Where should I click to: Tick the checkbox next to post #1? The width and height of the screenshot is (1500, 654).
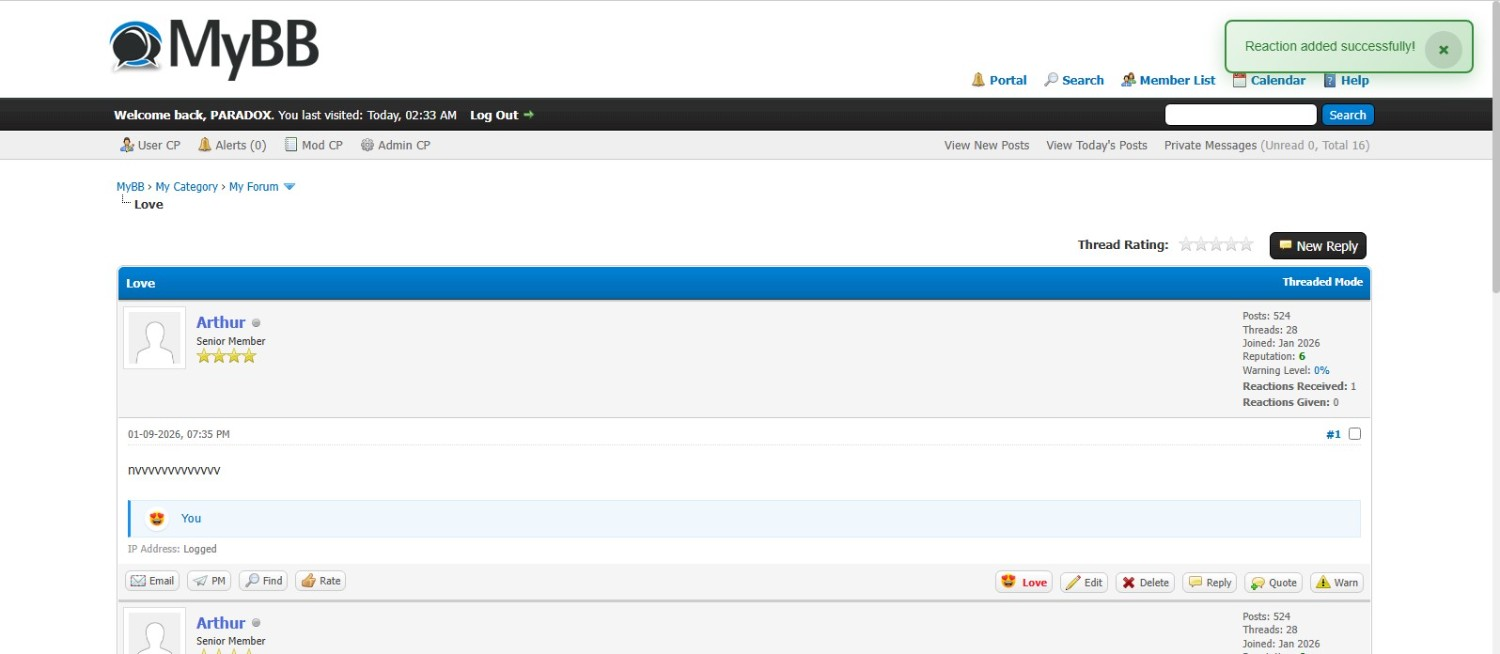[x=1355, y=434]
